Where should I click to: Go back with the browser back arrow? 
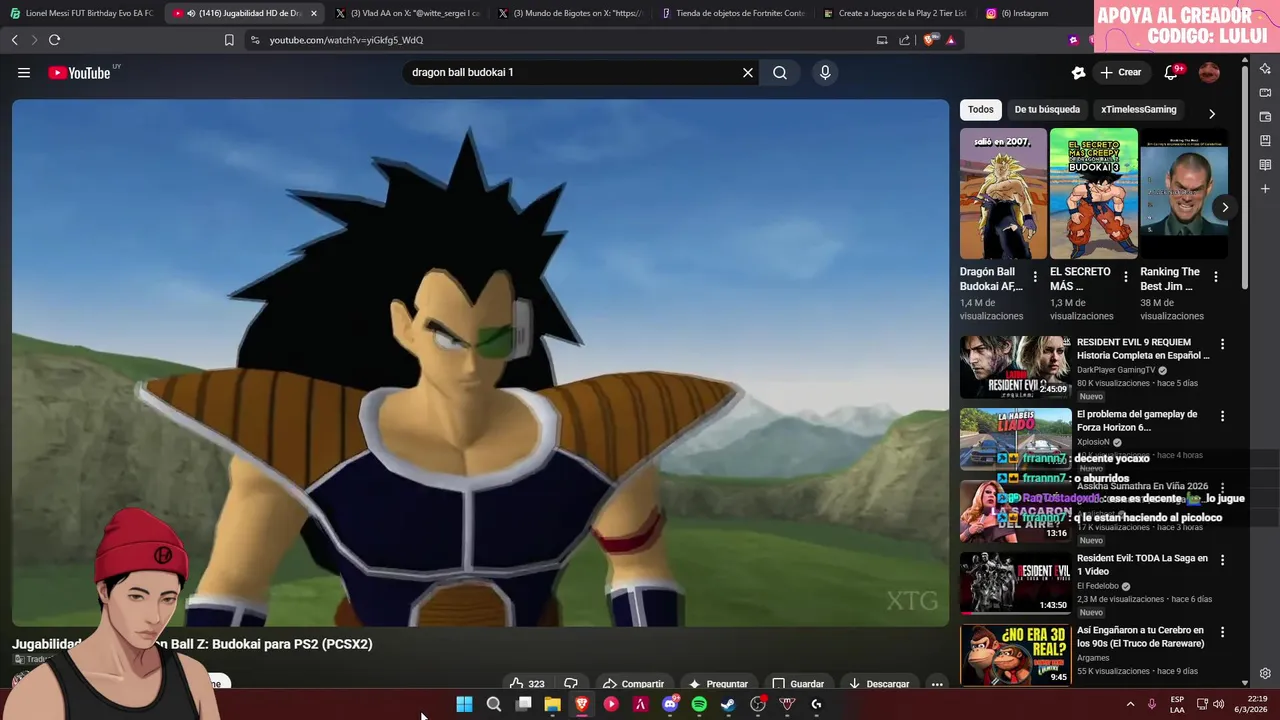coord(14,40)
